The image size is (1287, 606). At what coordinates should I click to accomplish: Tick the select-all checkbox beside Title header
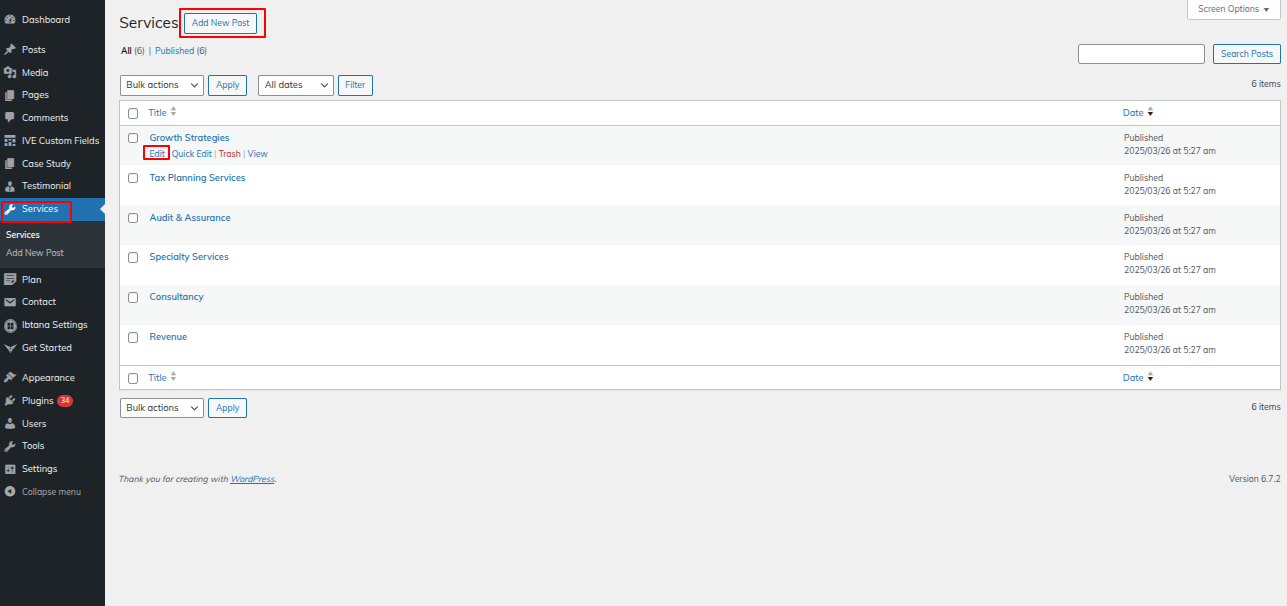point(133,113)
